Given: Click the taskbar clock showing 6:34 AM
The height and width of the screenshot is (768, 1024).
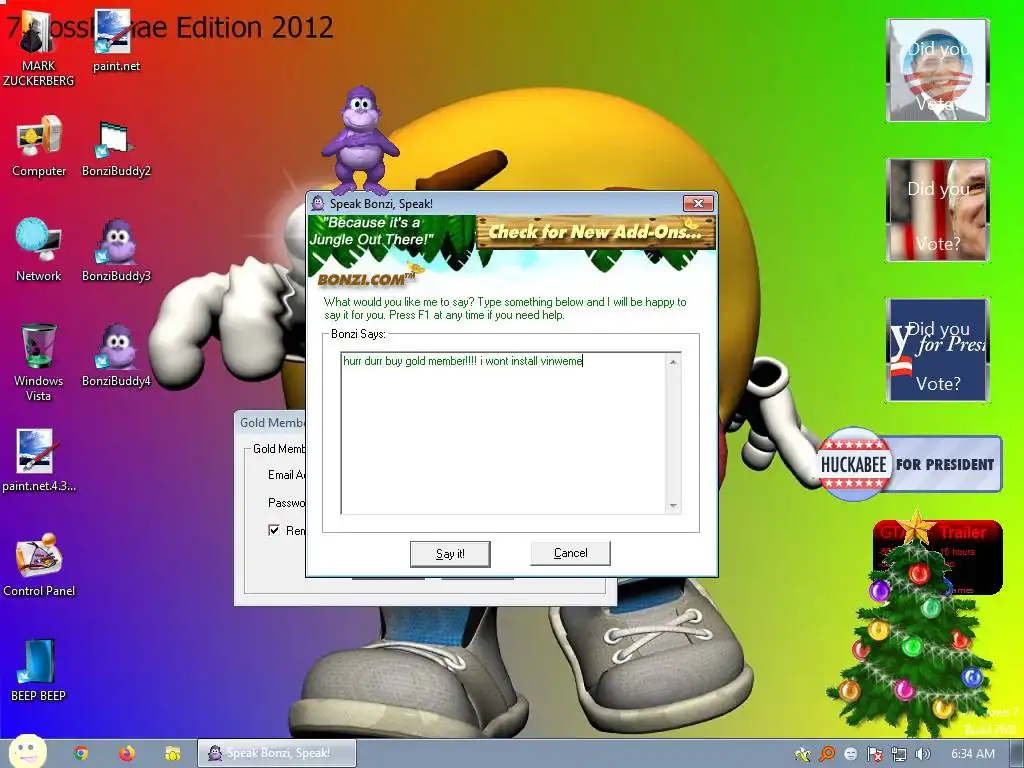Looking at the screenshot, I should click(x=972, y=754).
